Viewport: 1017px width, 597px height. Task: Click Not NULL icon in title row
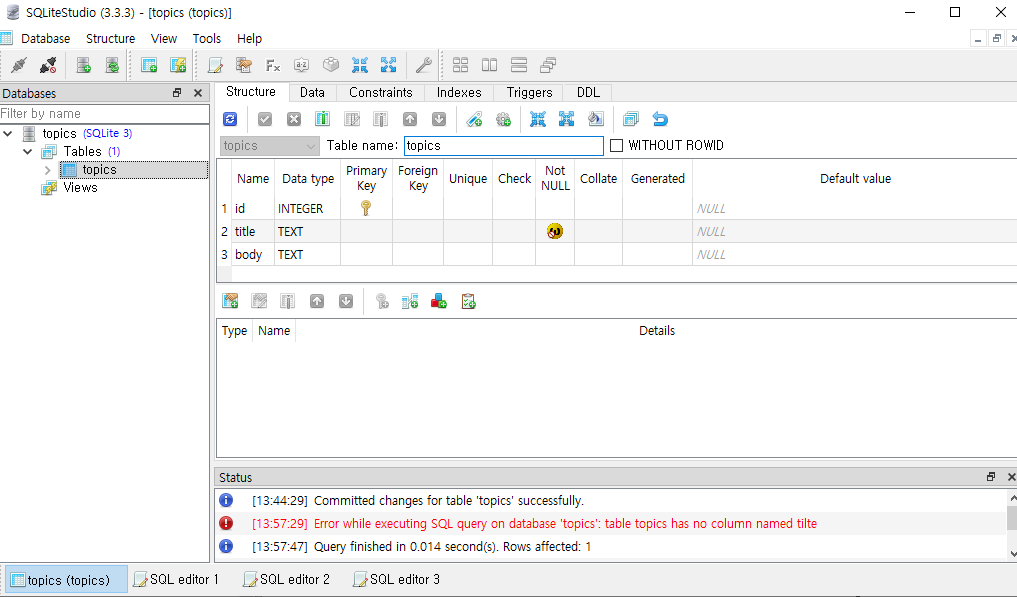(555, 231)
